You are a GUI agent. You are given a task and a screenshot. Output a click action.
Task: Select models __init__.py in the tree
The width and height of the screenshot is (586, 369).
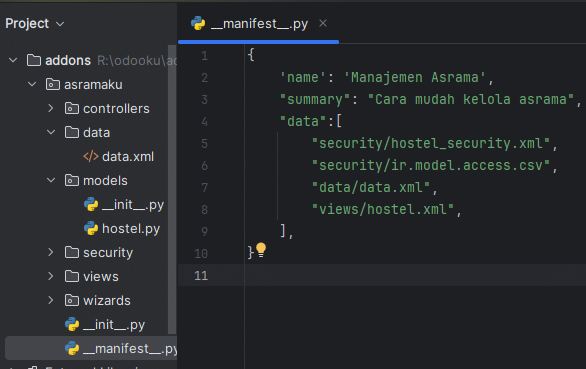124,205
